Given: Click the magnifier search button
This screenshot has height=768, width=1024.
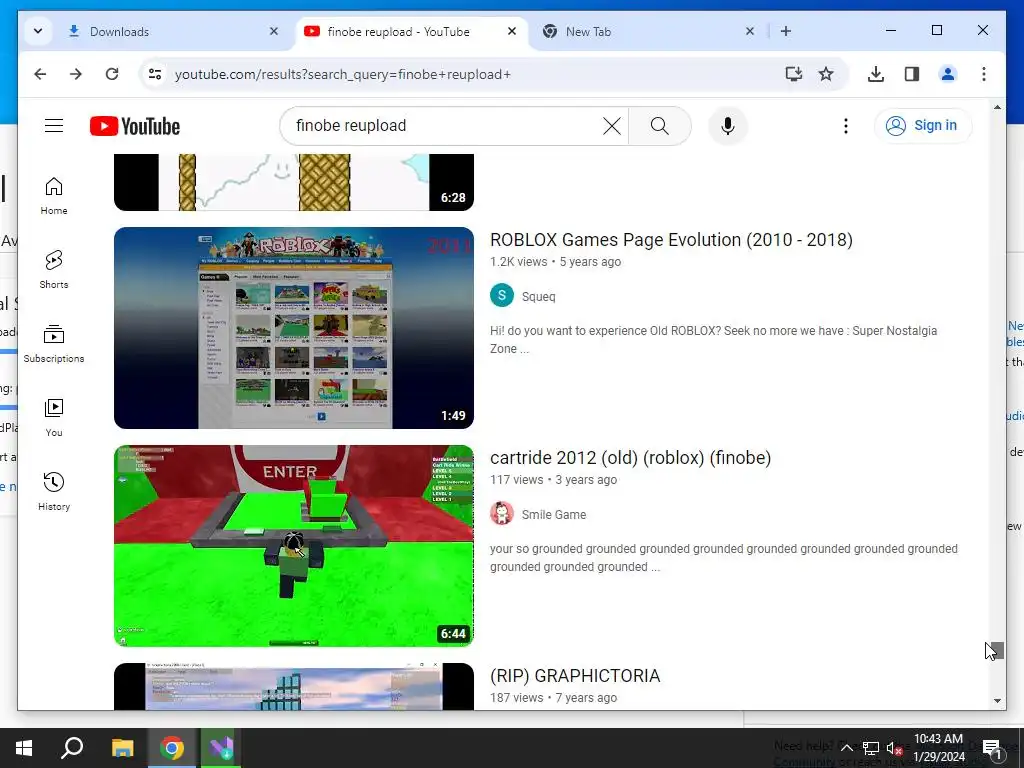Looking at the screenshot, I should (x=660, y=125).
